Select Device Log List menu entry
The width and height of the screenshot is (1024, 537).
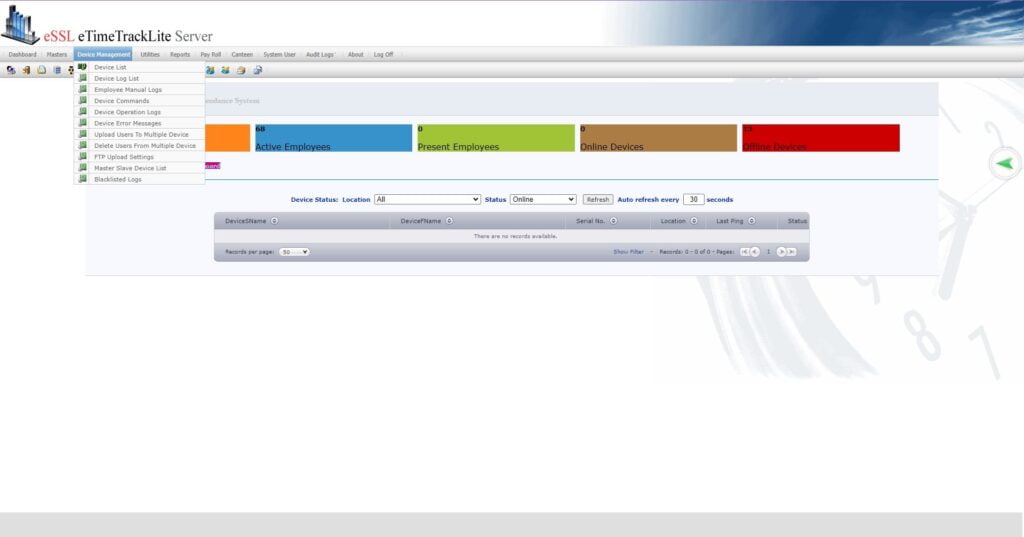140,78
